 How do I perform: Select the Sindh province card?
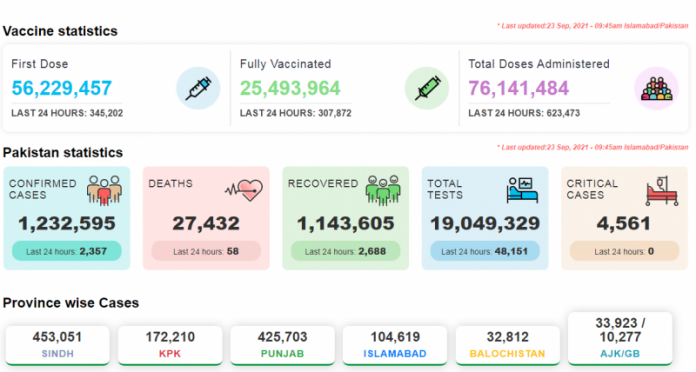click(57, 345)
